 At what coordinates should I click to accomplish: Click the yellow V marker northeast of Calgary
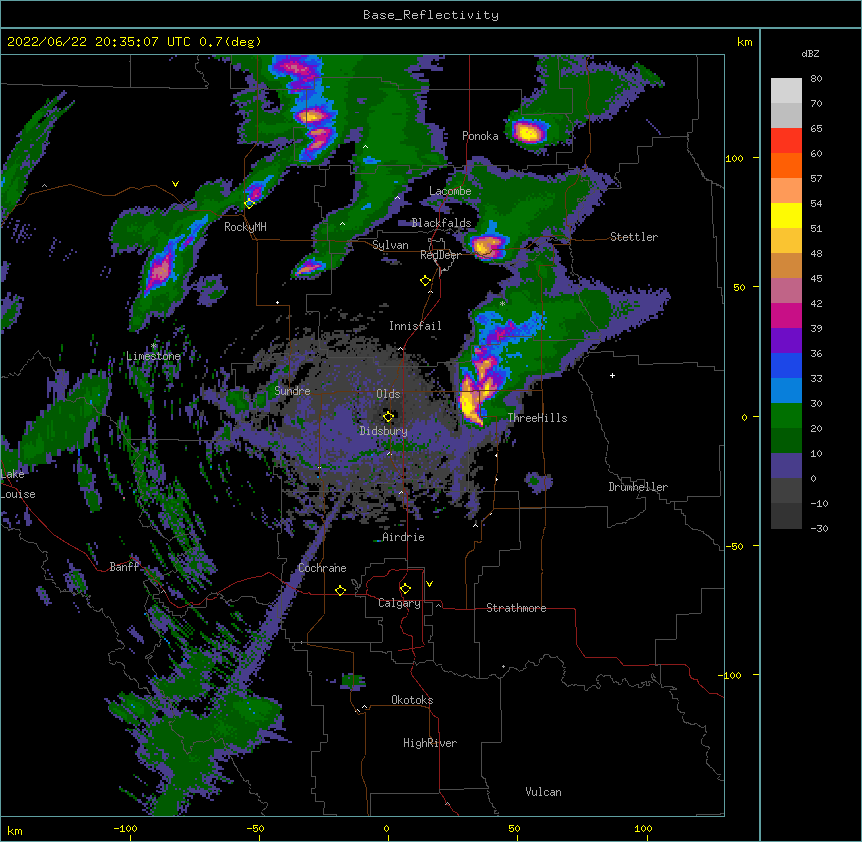(429, 584)
